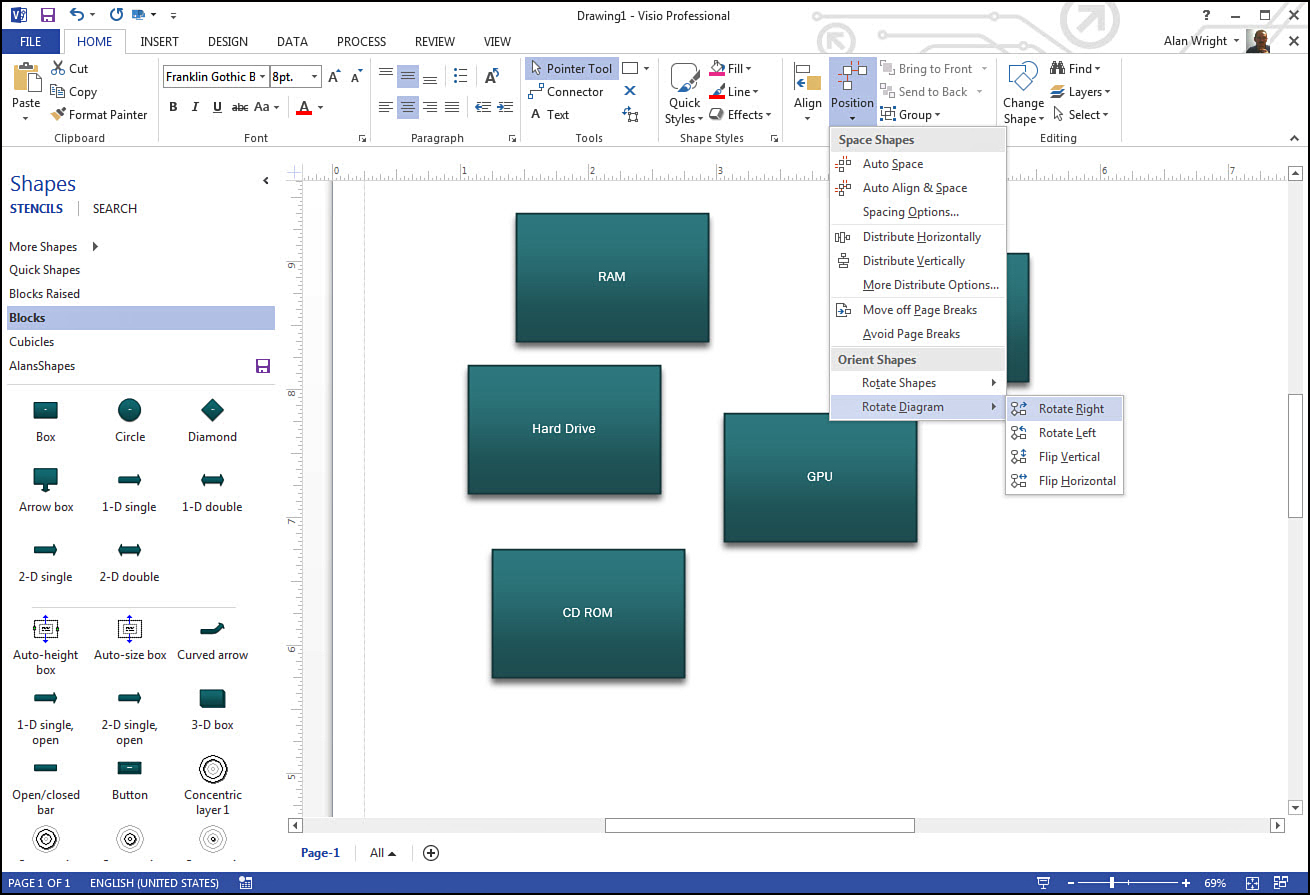Choose Rotate Right from submenu
Viewport: 1310px width, 895px height.
tap(1064, 409)
